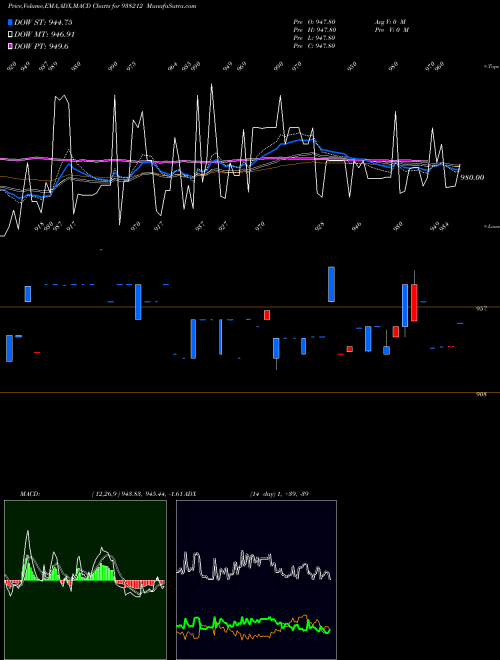
Task: Click the 'Avg V: 0 M' value
Action: click(x=390, y=22)
